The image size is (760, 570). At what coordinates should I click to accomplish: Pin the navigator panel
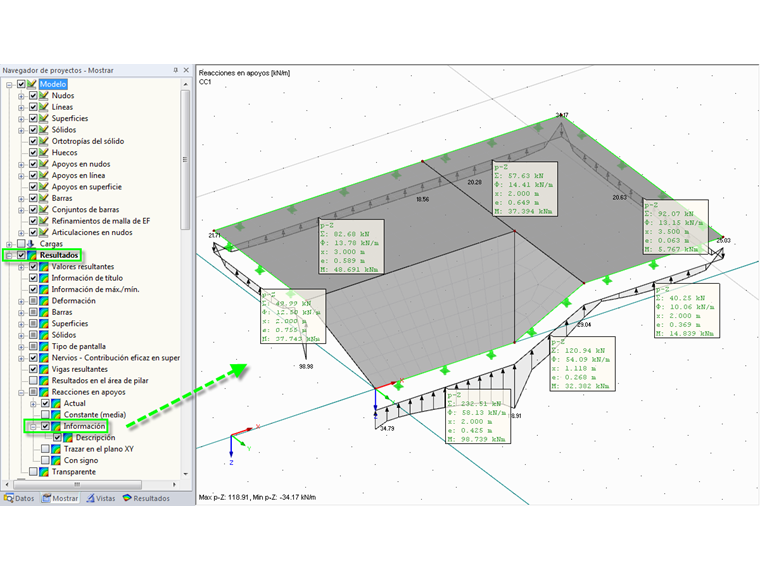[x=175, y=70]
